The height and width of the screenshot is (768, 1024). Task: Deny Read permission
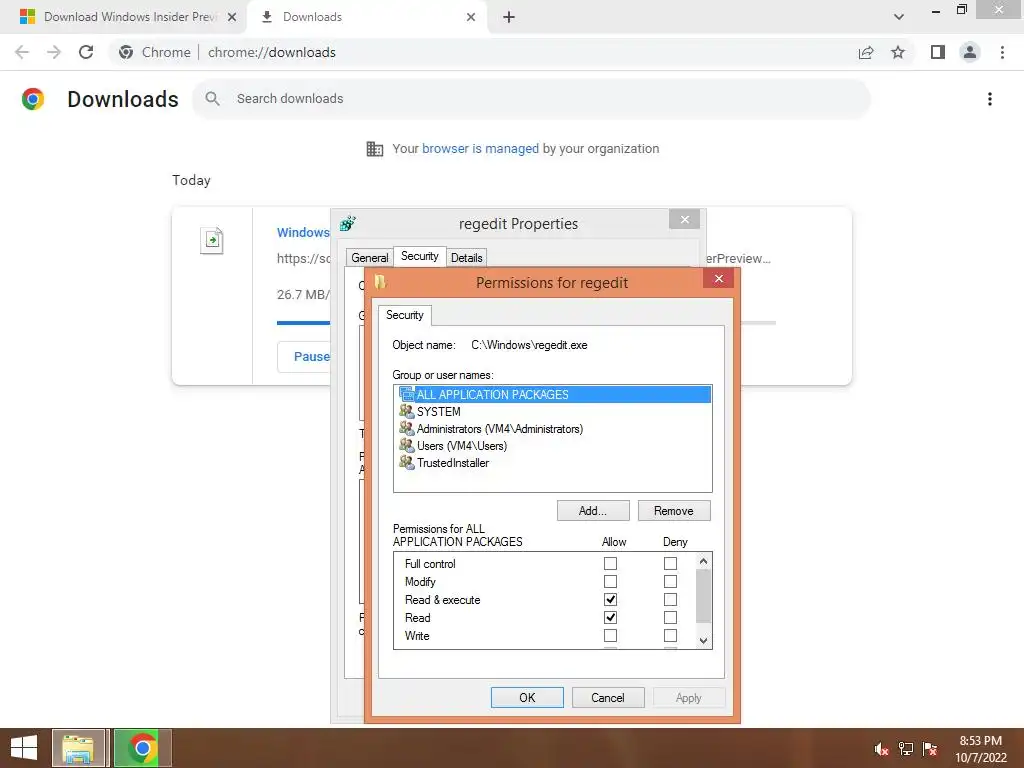[670, 617]
